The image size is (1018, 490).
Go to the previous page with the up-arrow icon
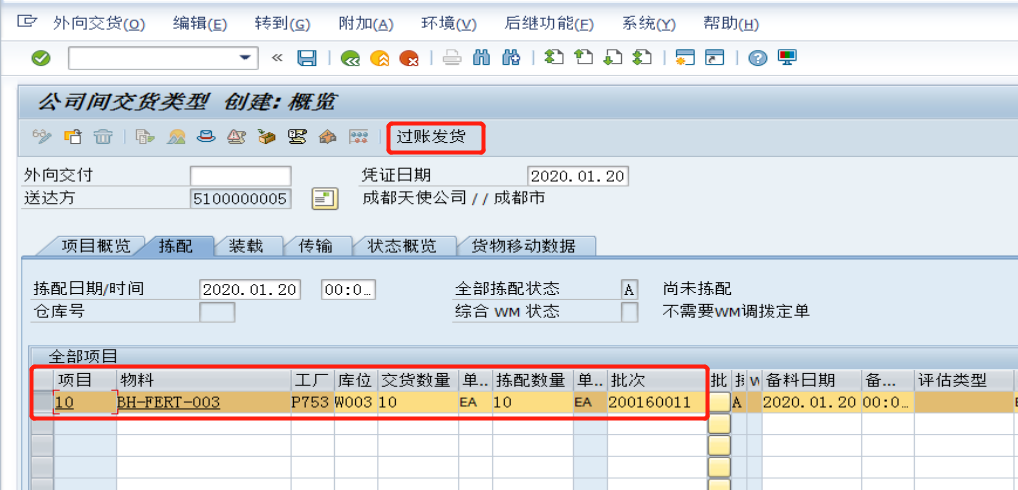[x=584, y=57]
